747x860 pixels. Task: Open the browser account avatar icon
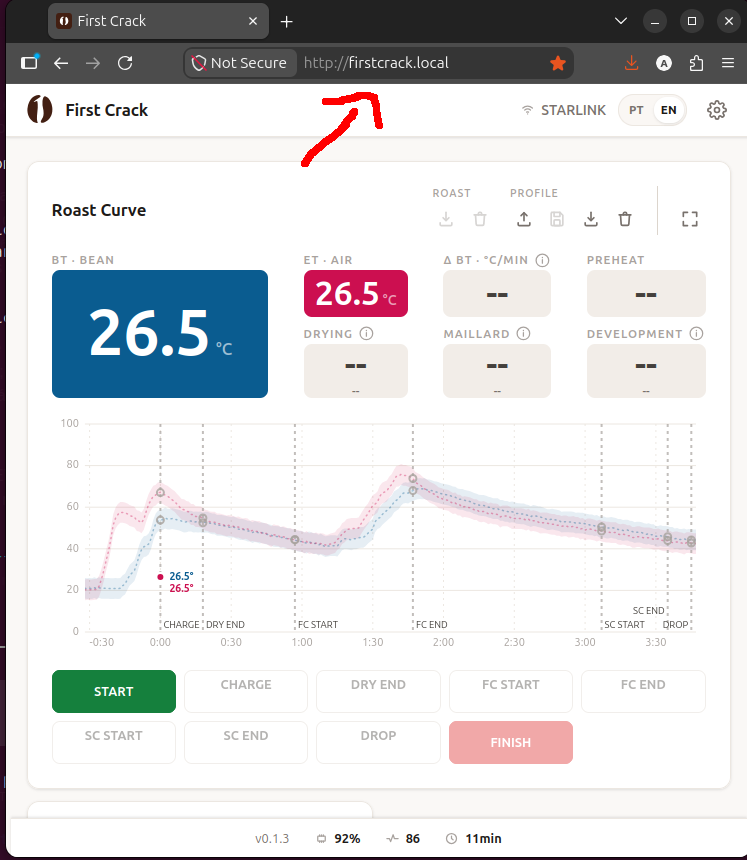point(664,63)
